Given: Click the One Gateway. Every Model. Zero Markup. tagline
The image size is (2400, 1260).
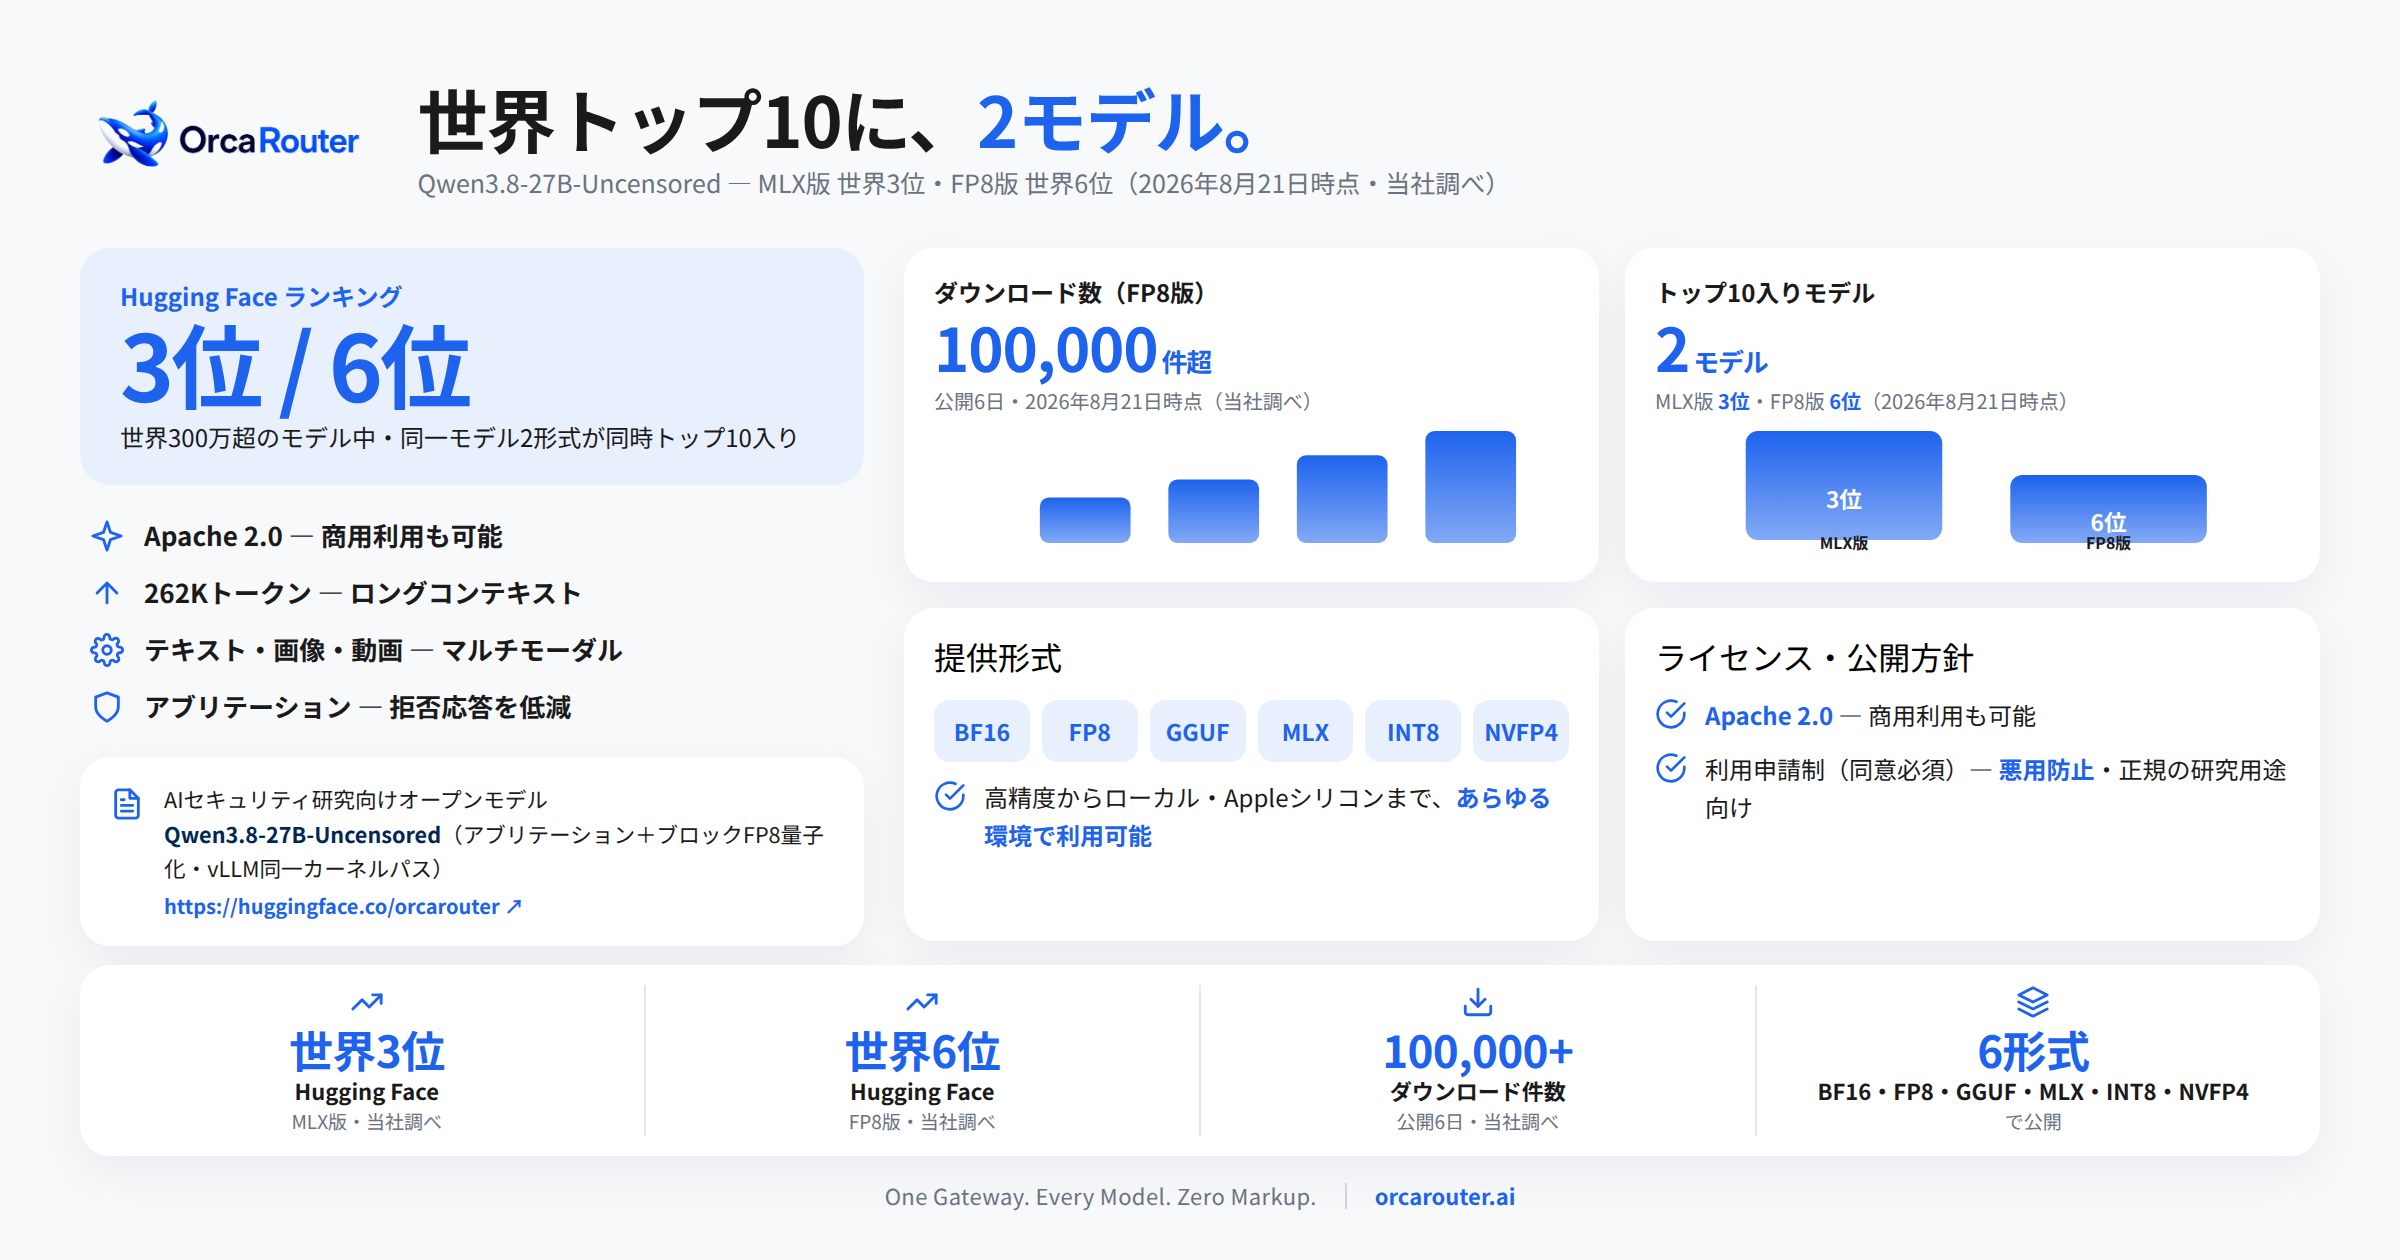Looking at the screenshot, I should pyautogui.click(x=1100, y=1197).
